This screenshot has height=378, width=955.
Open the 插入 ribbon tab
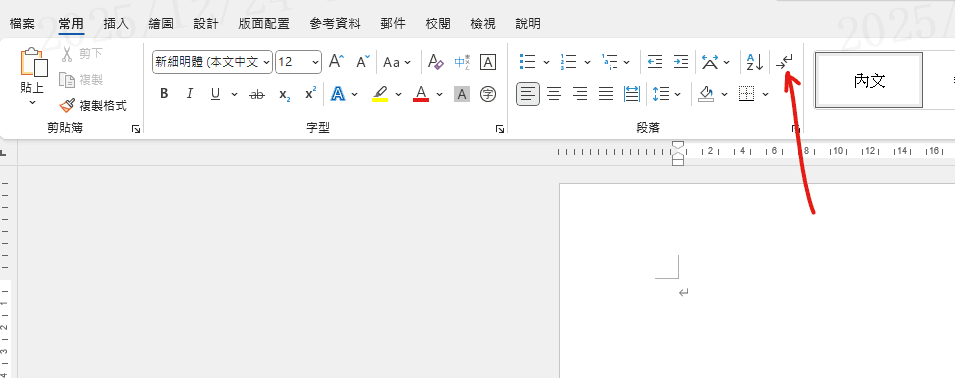(x=116, y=24)
